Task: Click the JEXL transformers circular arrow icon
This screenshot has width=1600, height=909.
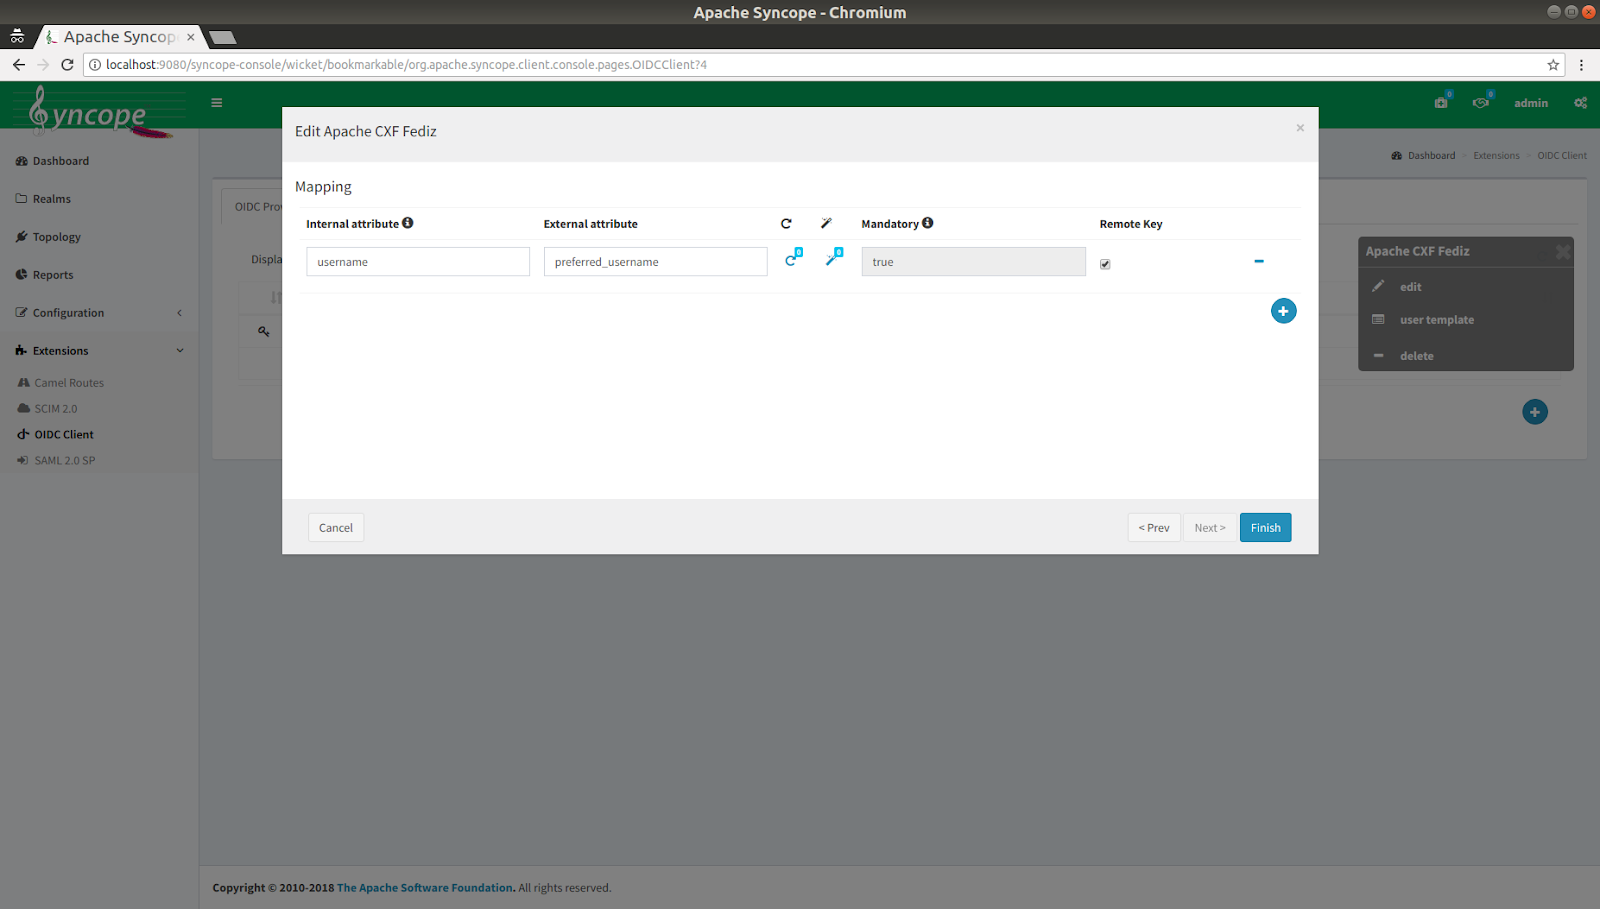Action: pyautogui.click(x=790, y=258)
